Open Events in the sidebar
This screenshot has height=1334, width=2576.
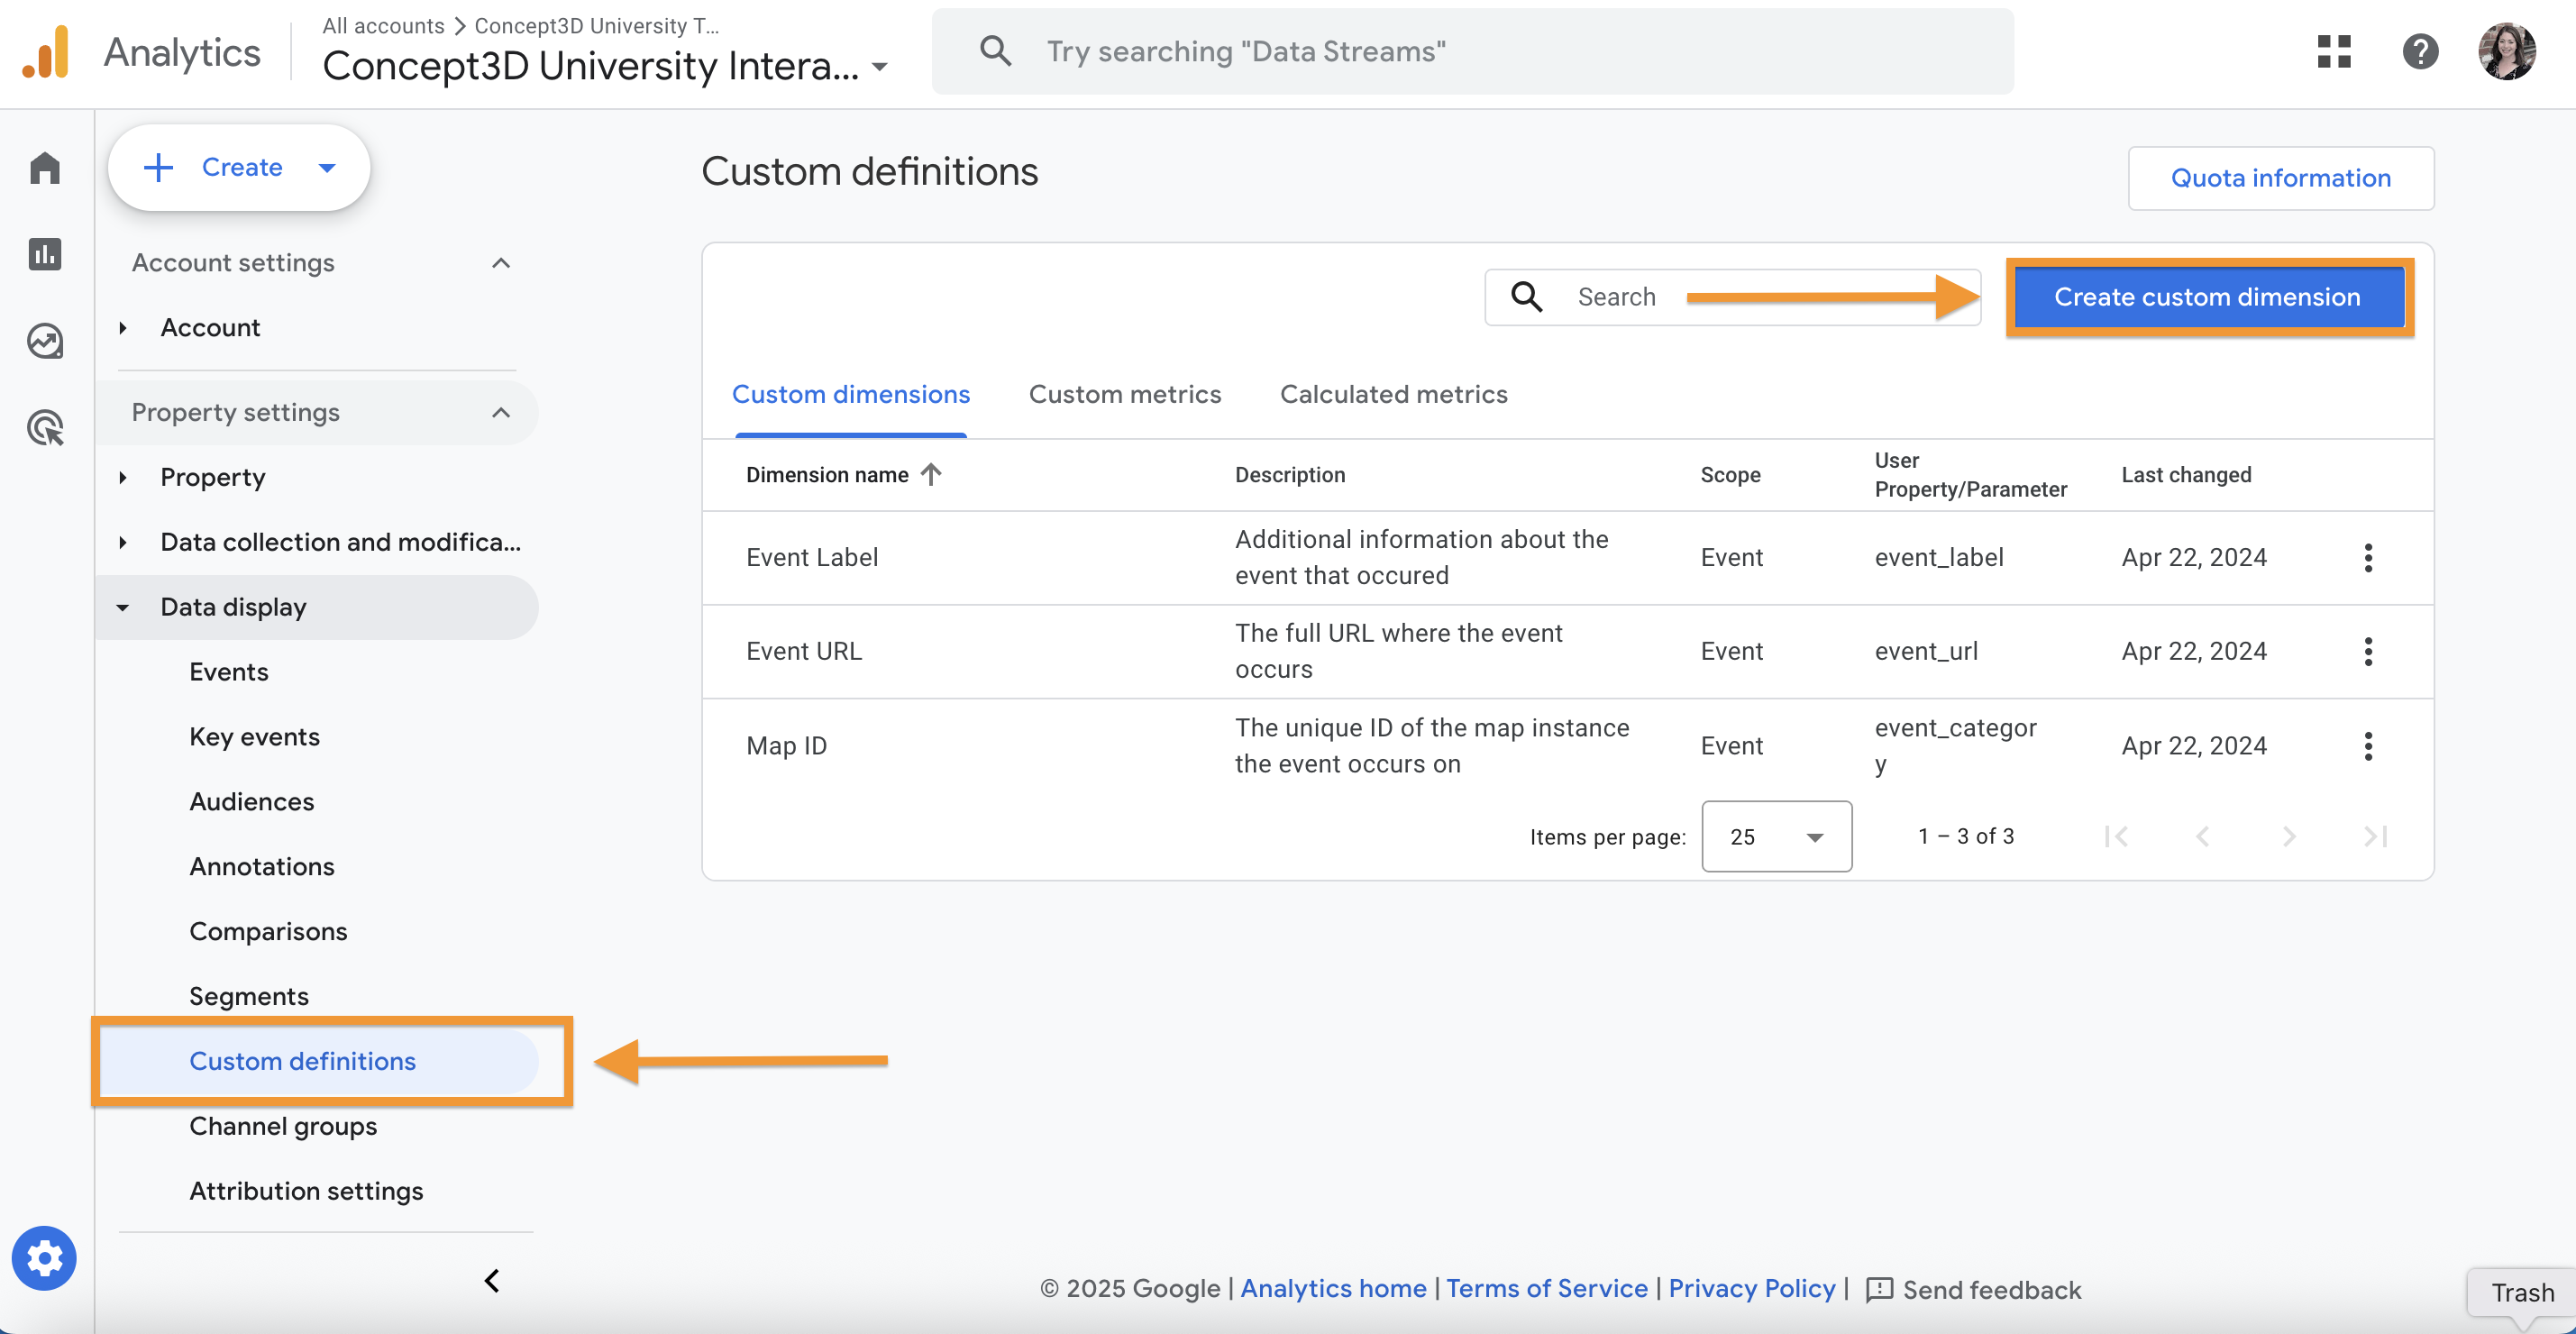point(229,672)
